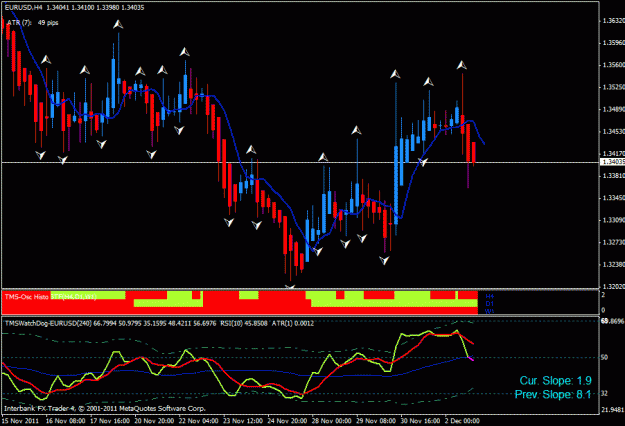This screenshot has height=426, width=625.
Task: Click the '15 Nov 2011' date label
Action: (20, 421)
